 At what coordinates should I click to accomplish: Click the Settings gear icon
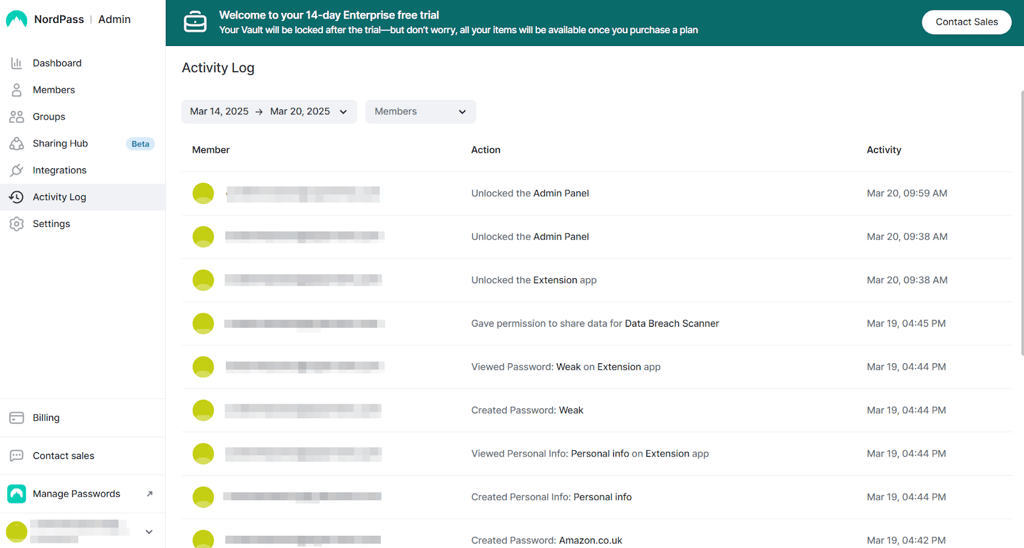16,224
